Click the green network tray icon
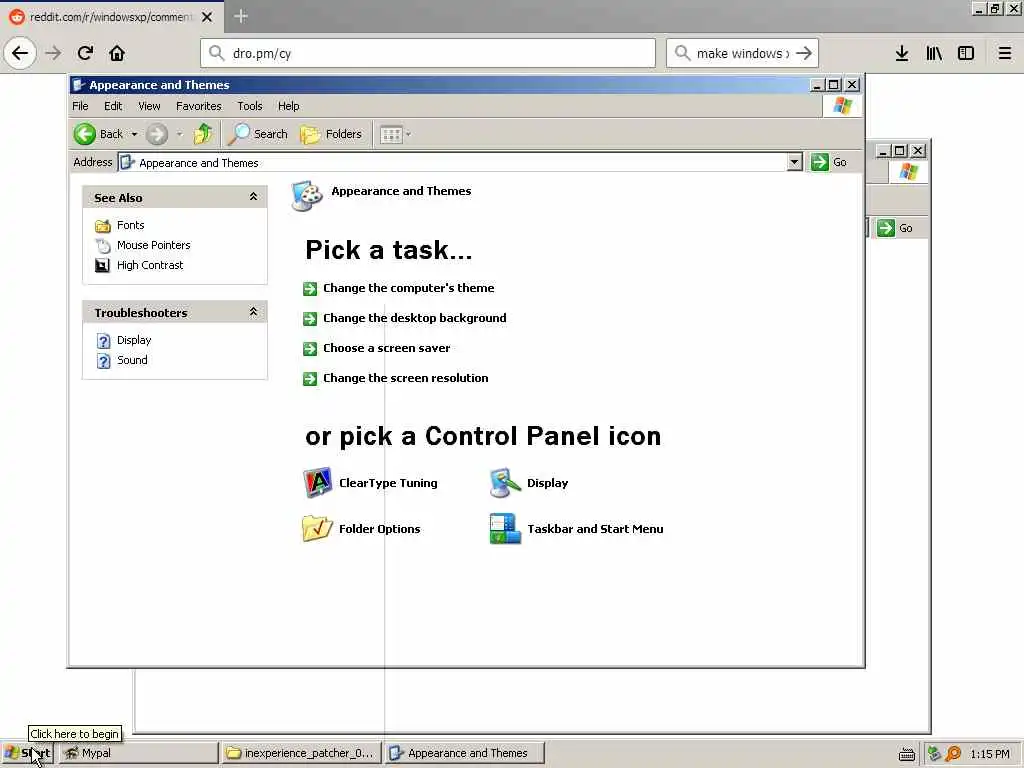 (934, 754)
